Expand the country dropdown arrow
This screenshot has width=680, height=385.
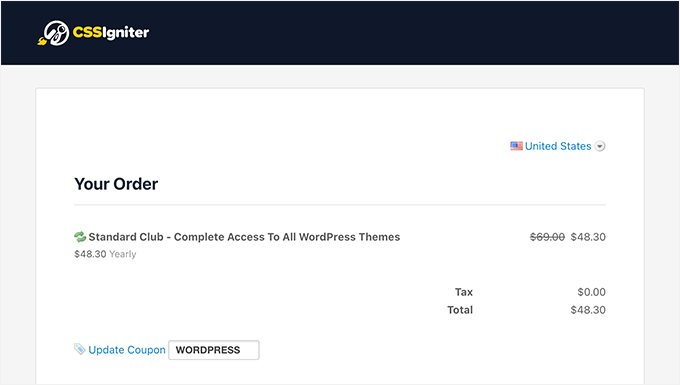coord(600,146)
